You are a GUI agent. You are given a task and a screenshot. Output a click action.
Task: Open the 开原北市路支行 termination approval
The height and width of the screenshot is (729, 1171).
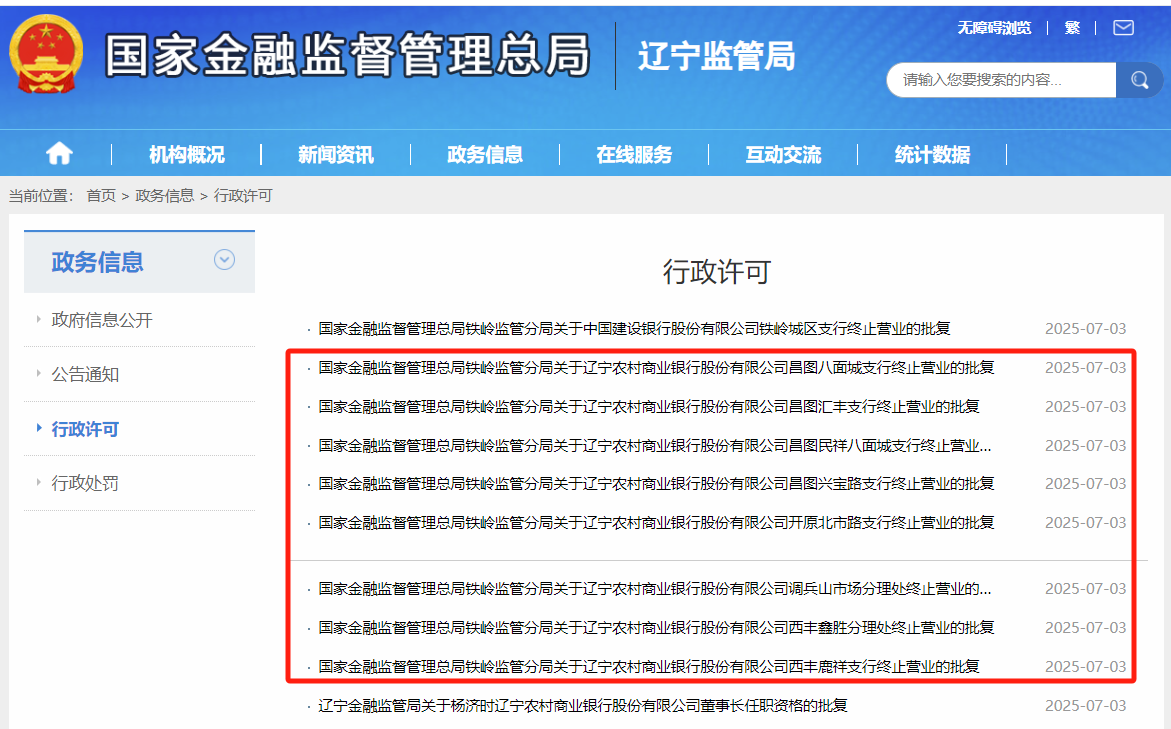point(656,523)
